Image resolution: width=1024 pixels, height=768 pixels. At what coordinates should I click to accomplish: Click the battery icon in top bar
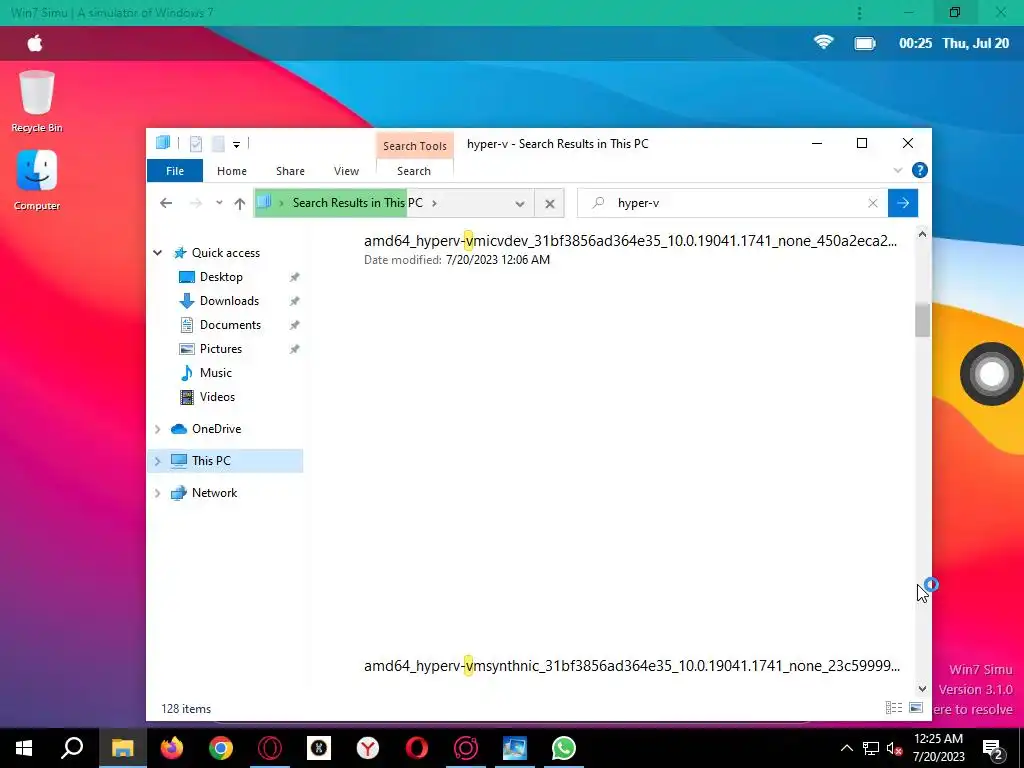tap(865, 43)
